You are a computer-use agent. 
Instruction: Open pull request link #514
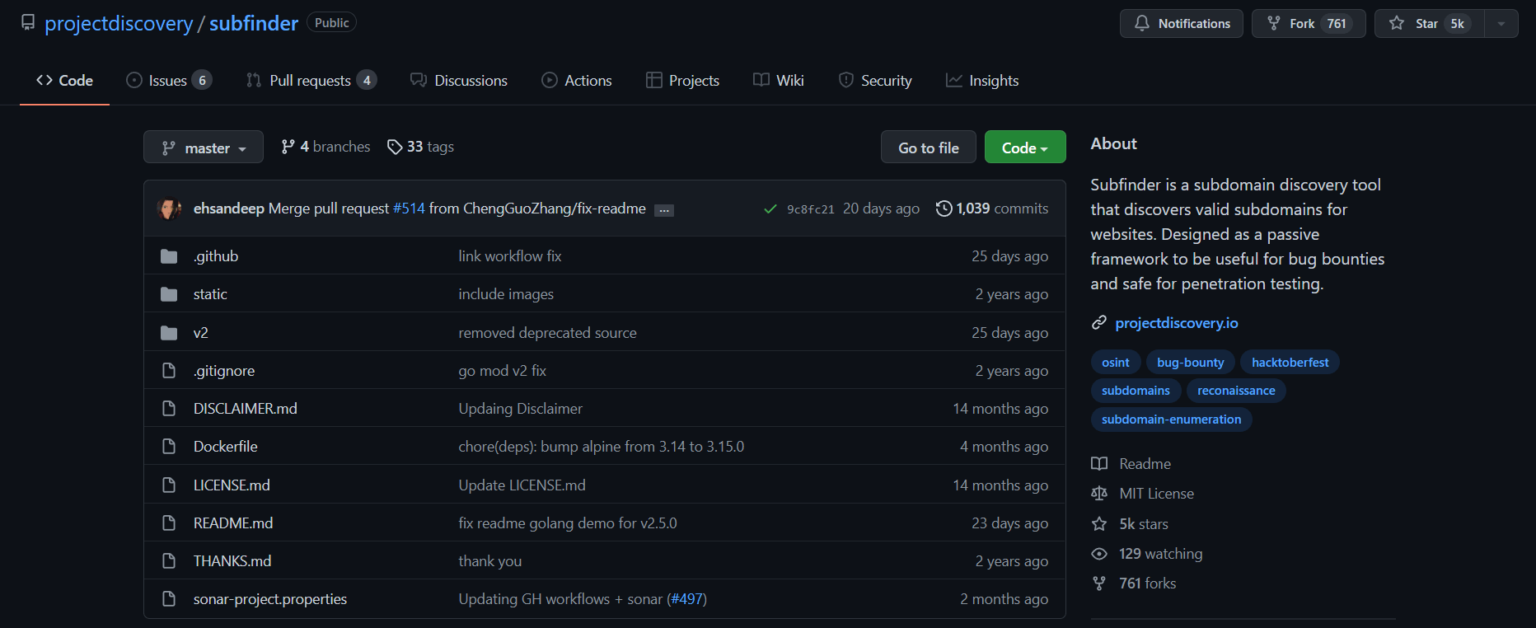409,208
